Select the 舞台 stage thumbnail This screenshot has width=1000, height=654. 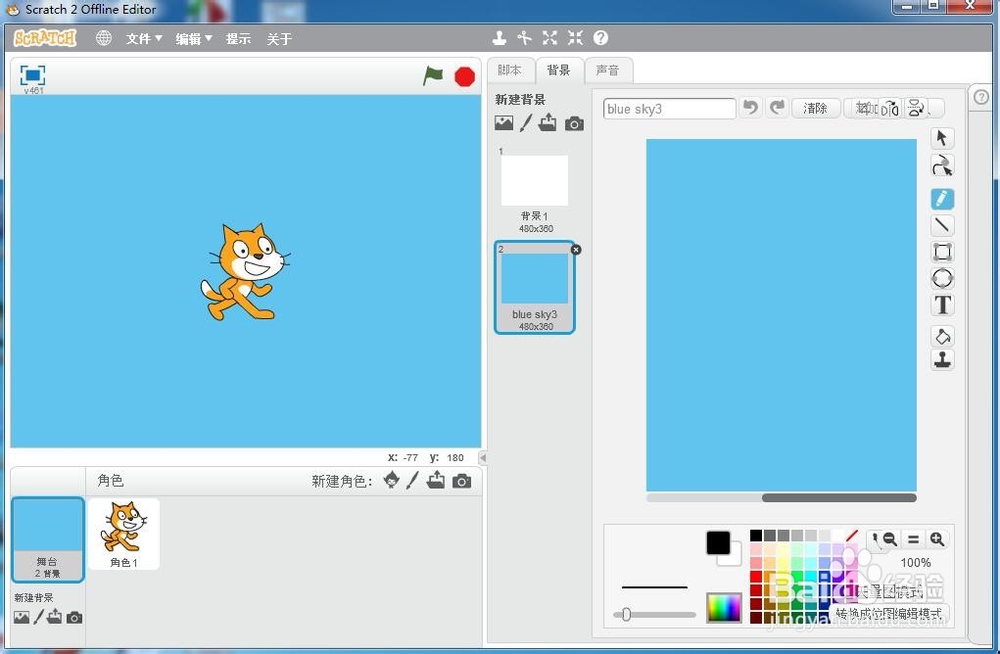[x=48, y=540]
